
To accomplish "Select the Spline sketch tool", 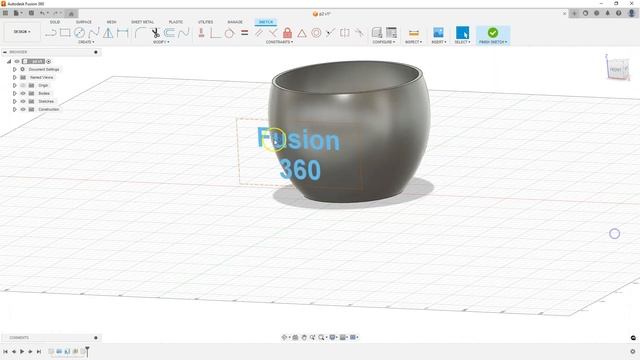I will (x=94, y=33).
